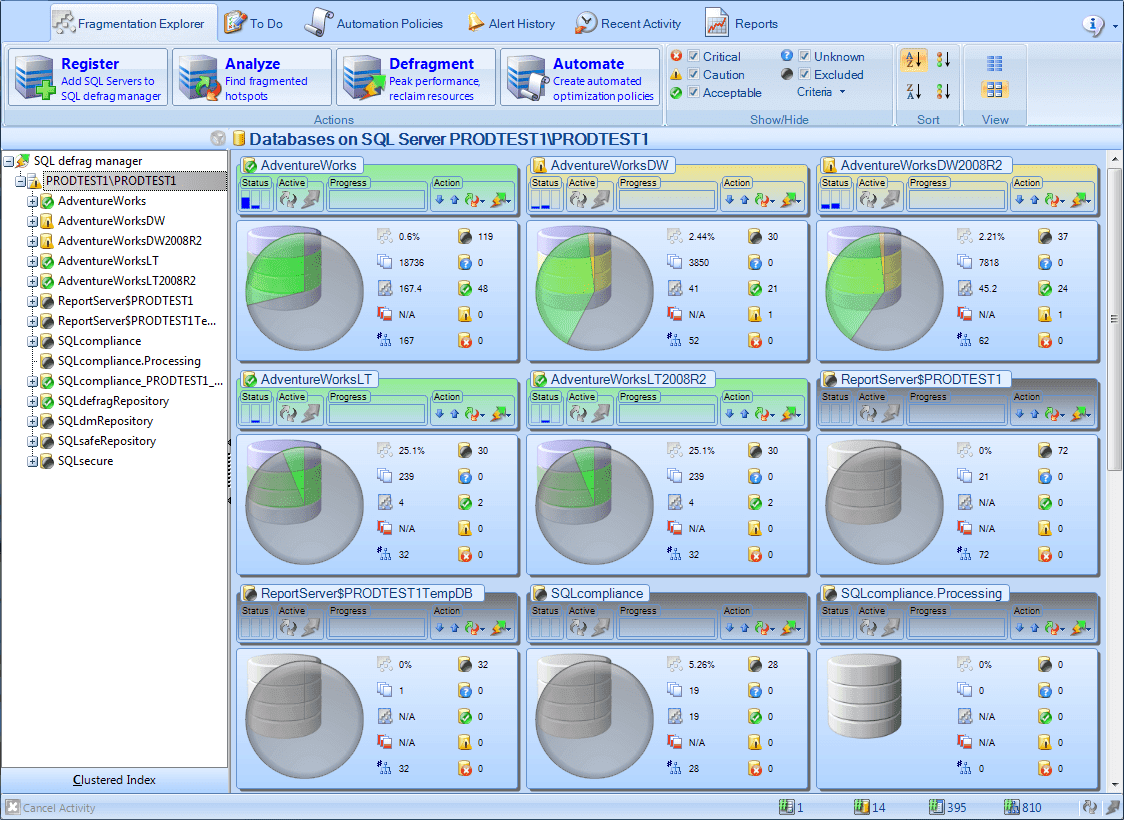Expand AdventureWorks tree node
The height and width of the screenshot is (820, 1124).
pos(32,201)
